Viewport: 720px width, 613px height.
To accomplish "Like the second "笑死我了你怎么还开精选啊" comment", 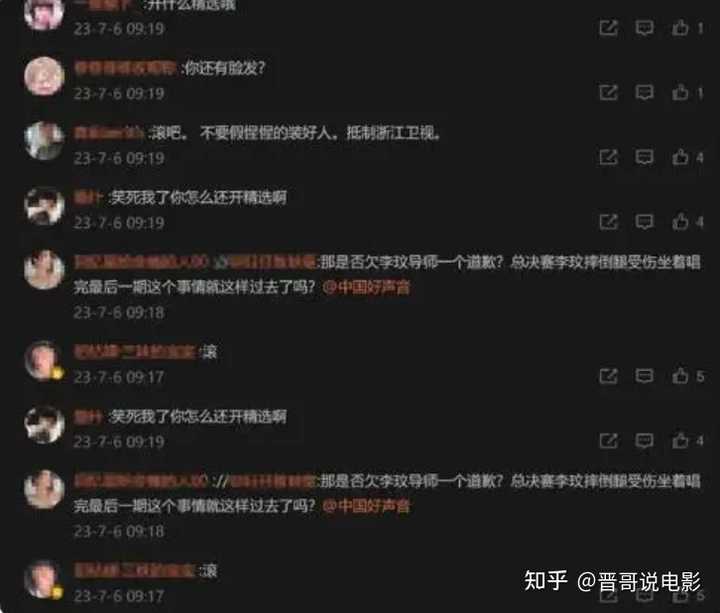I will click(x=680, y=441).
